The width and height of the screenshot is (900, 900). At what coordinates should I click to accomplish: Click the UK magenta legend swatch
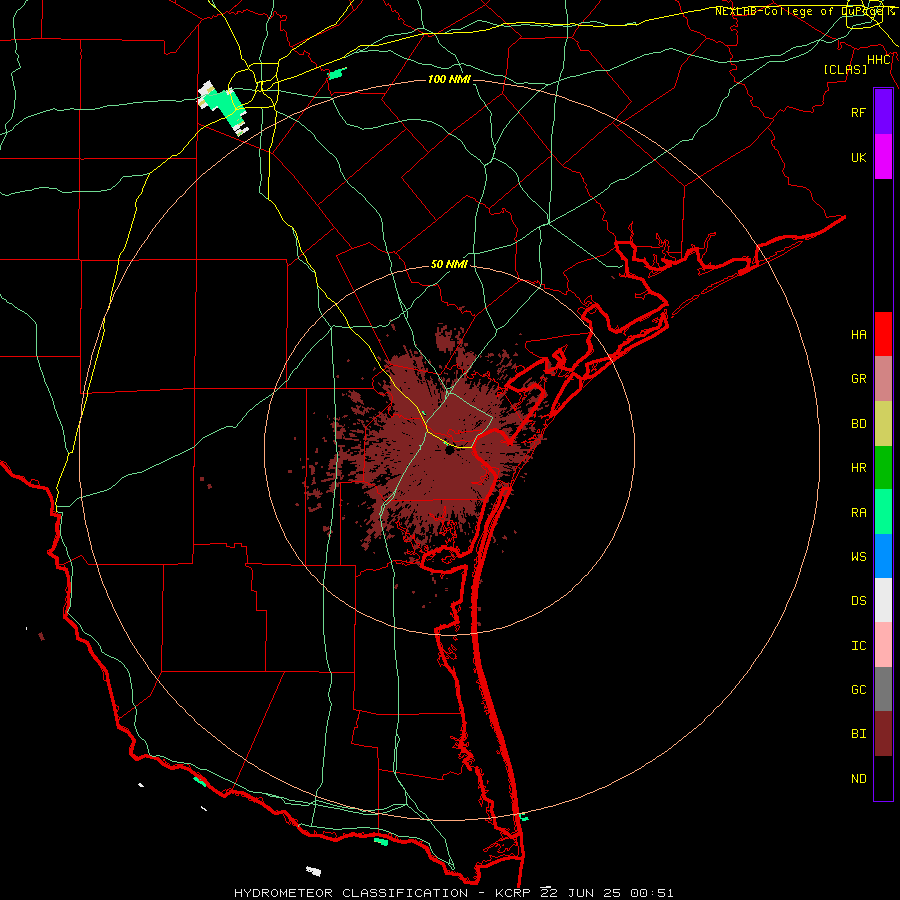883,157
